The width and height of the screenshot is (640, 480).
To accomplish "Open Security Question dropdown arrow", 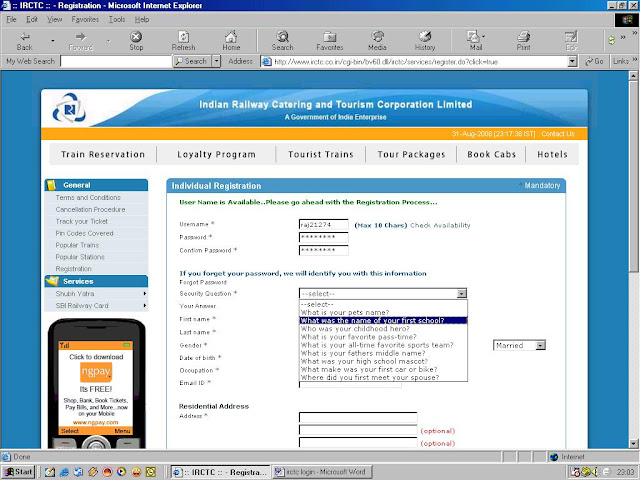I will (462, 293).
